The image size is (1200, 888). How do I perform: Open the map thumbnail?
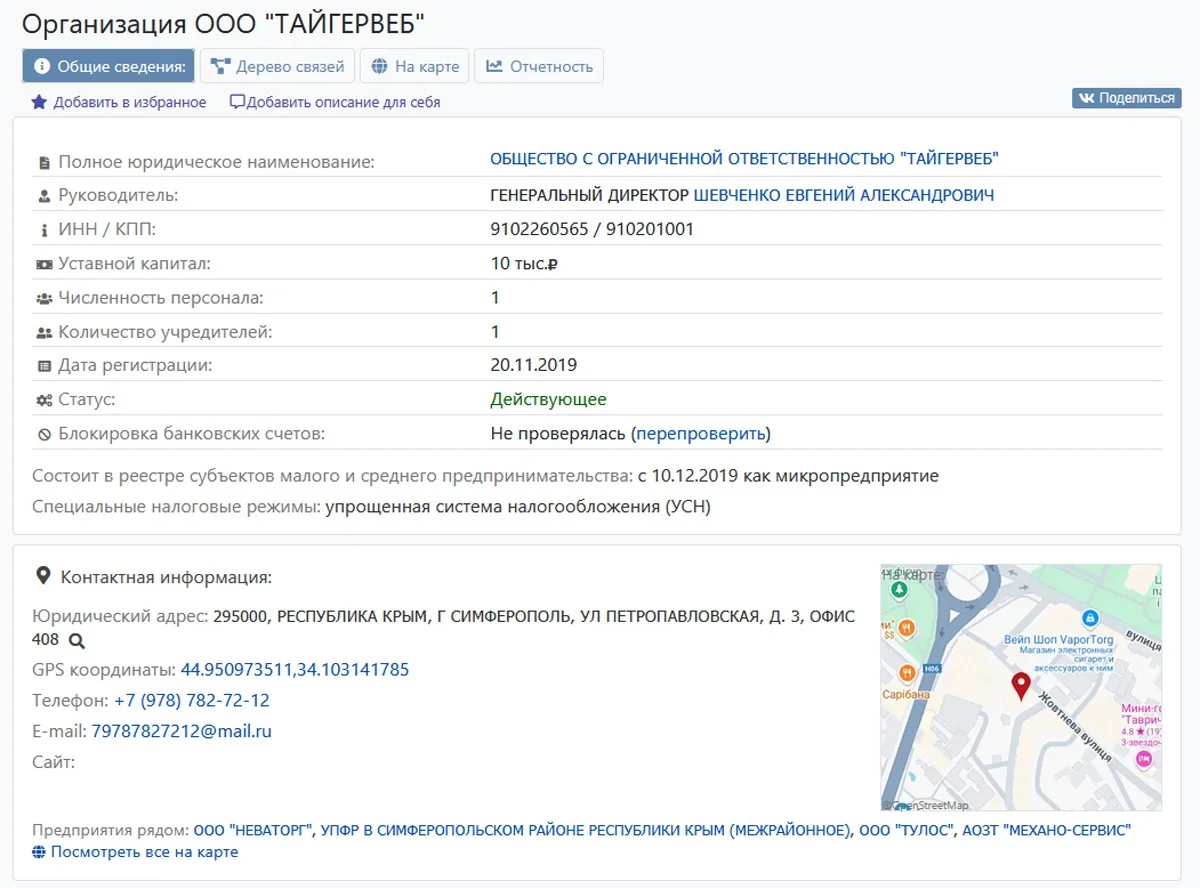(1021, 688)
